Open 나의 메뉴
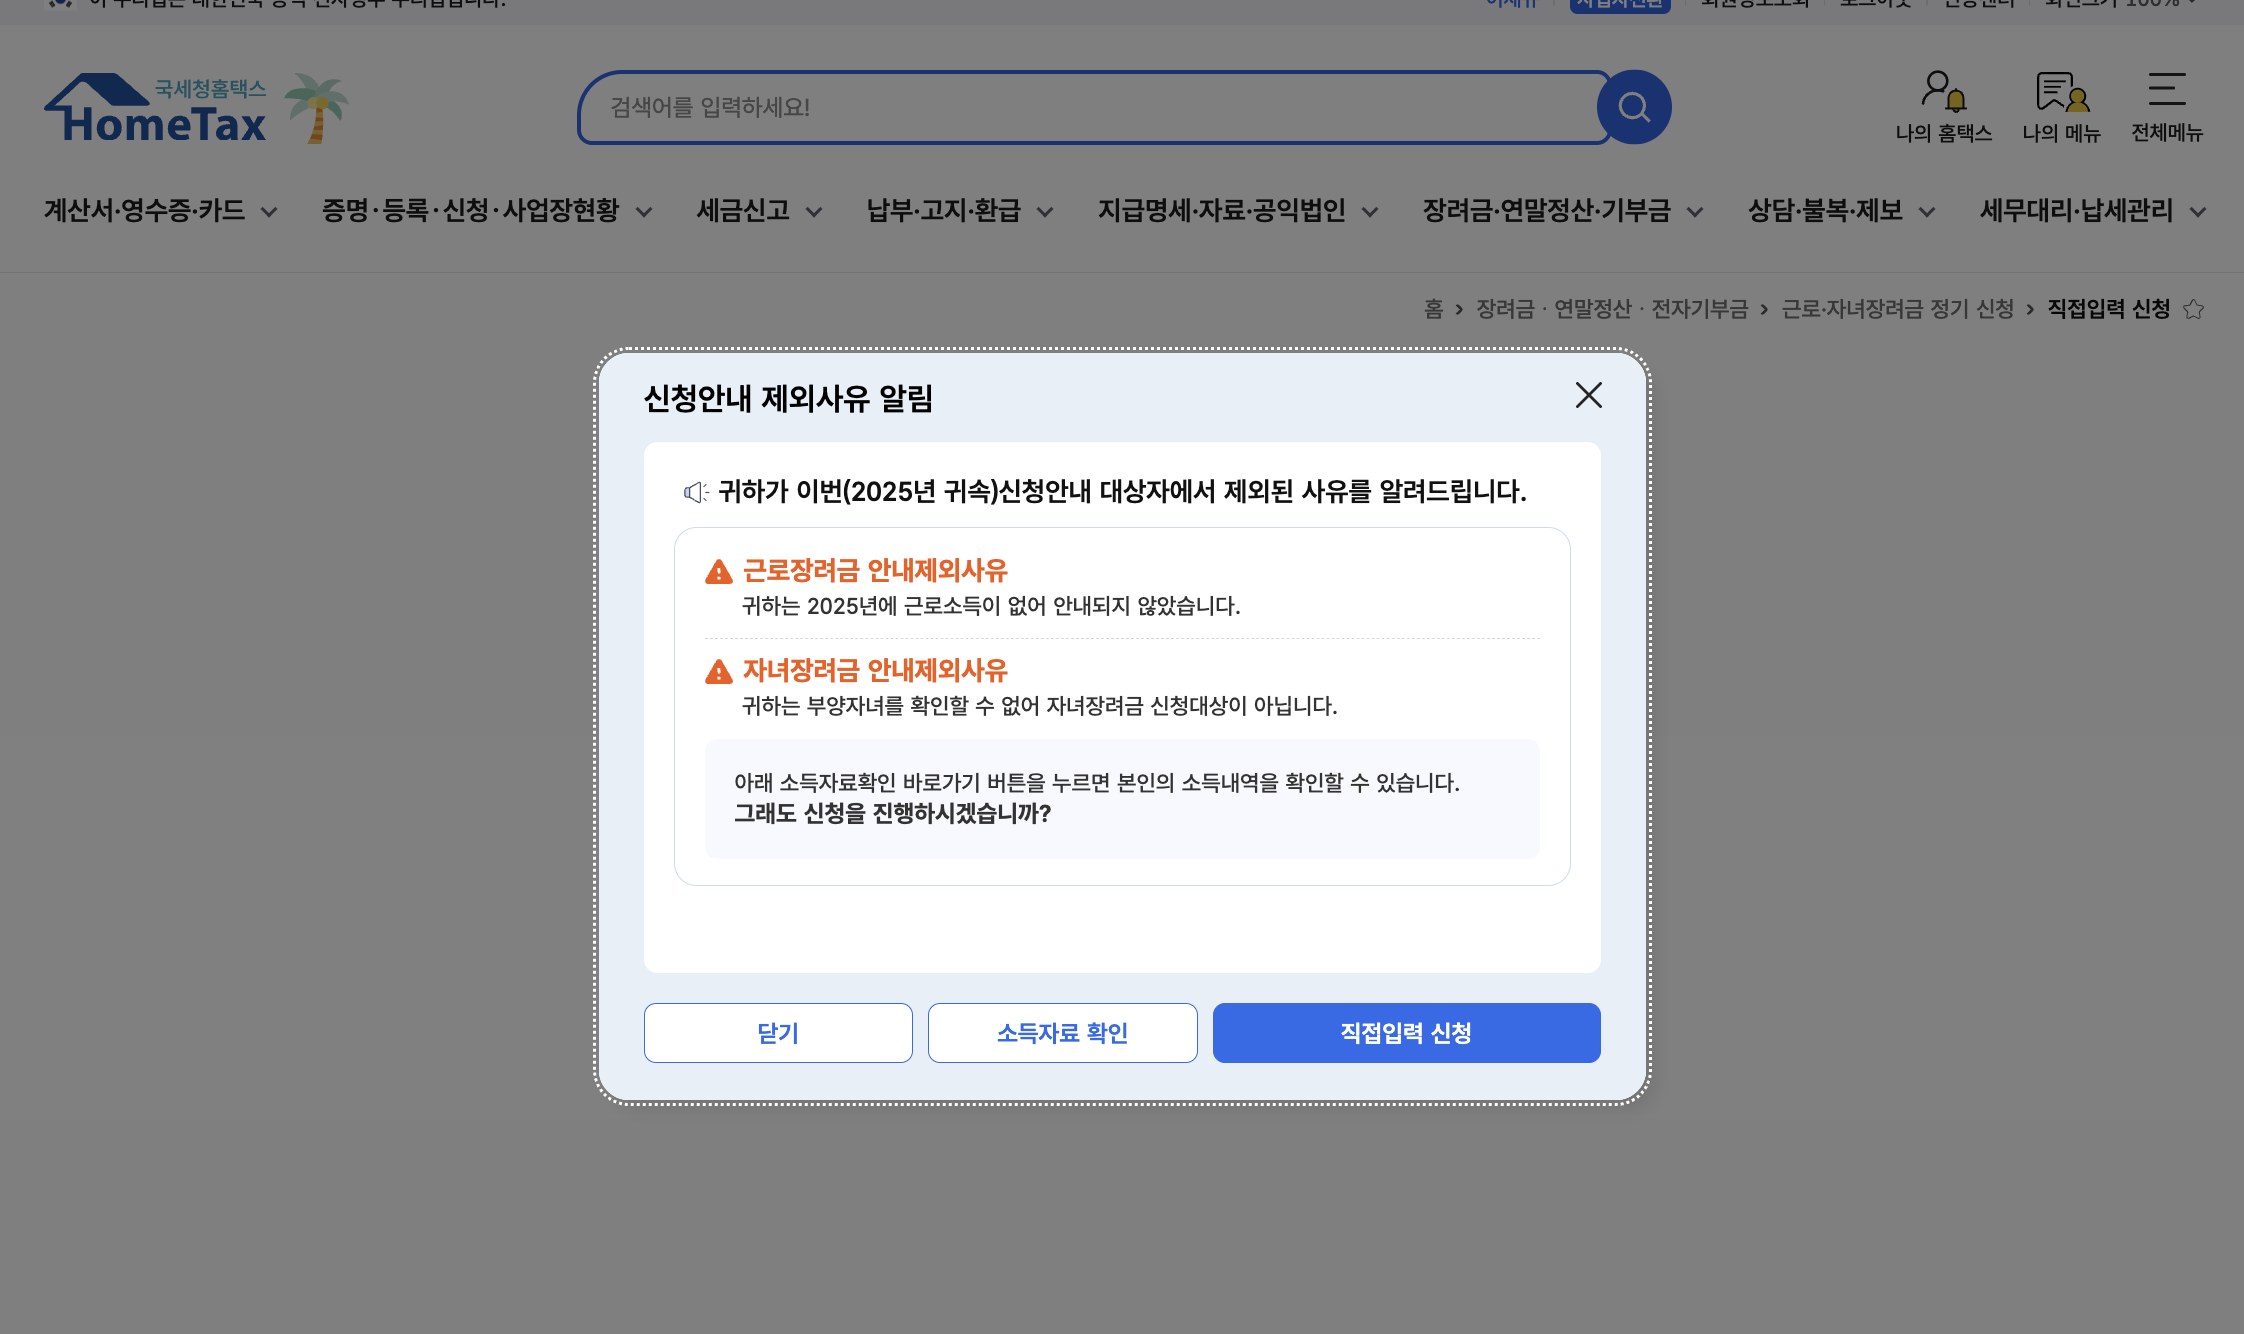The width and height of the screenshot is (2244, 1334). (x=2061, y=107)
